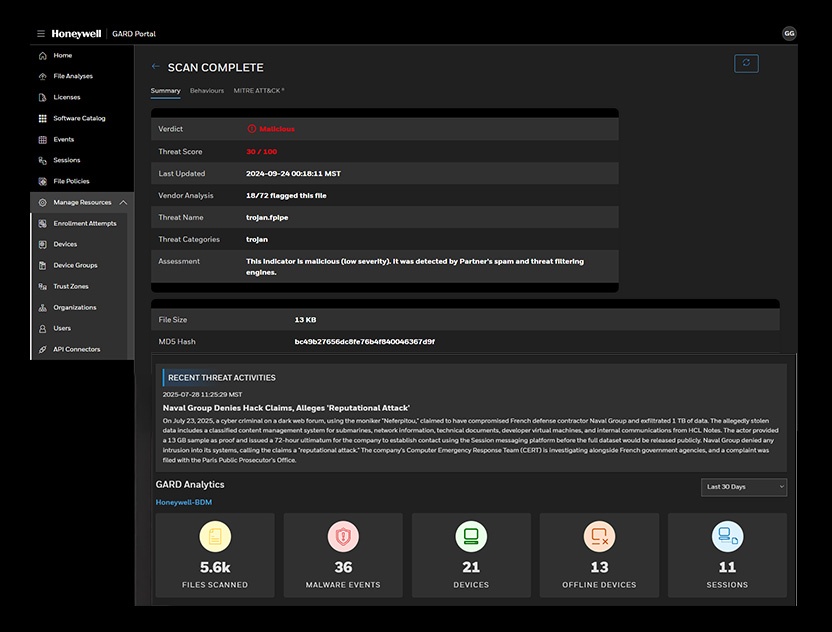Click the Organizations icon
The image size is (832, 632).
(42, 308)
